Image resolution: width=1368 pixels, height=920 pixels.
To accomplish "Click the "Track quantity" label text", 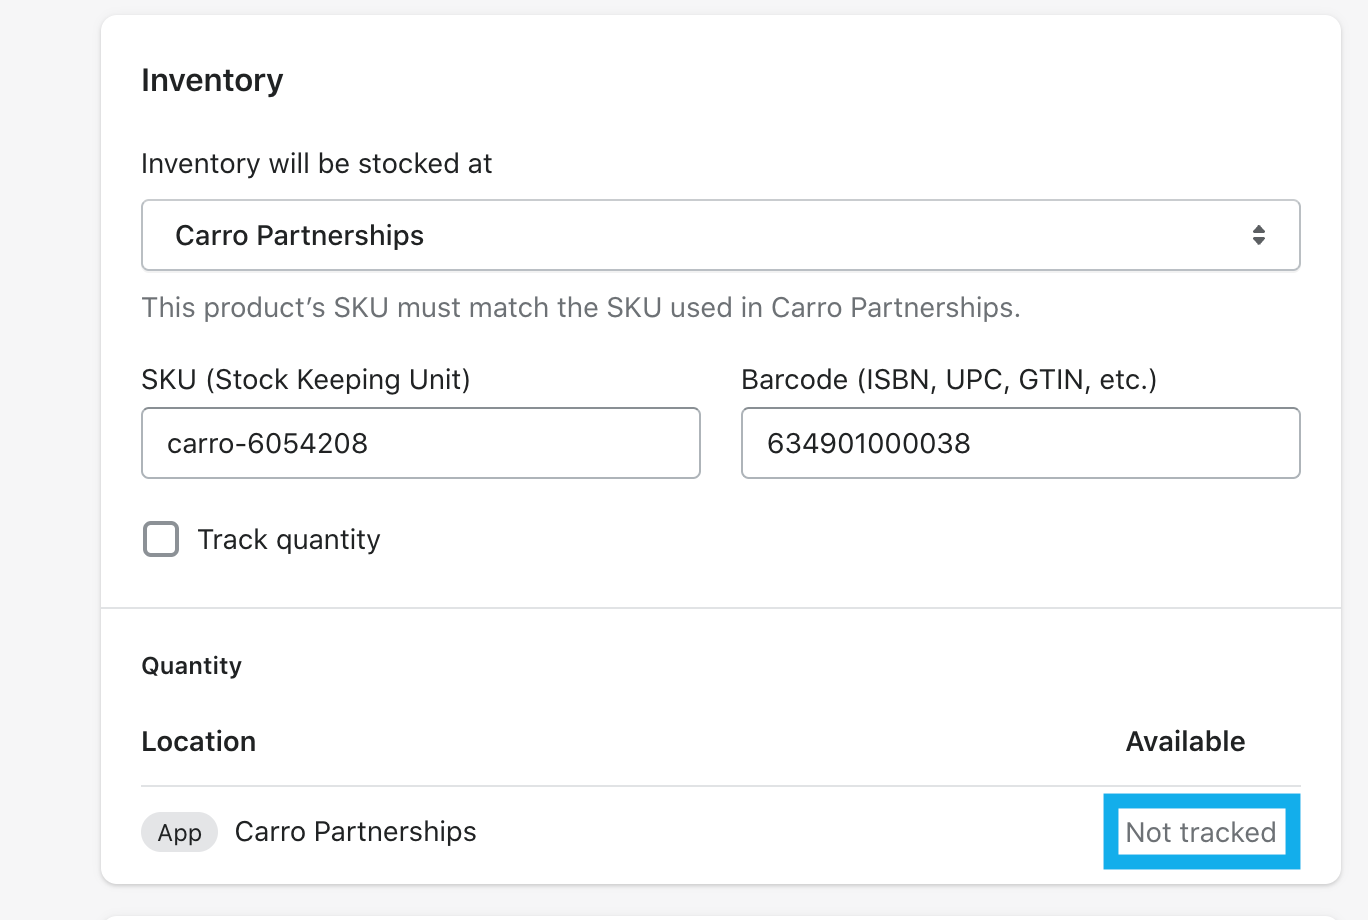I will pyautogui.click(x=289, y=540).
